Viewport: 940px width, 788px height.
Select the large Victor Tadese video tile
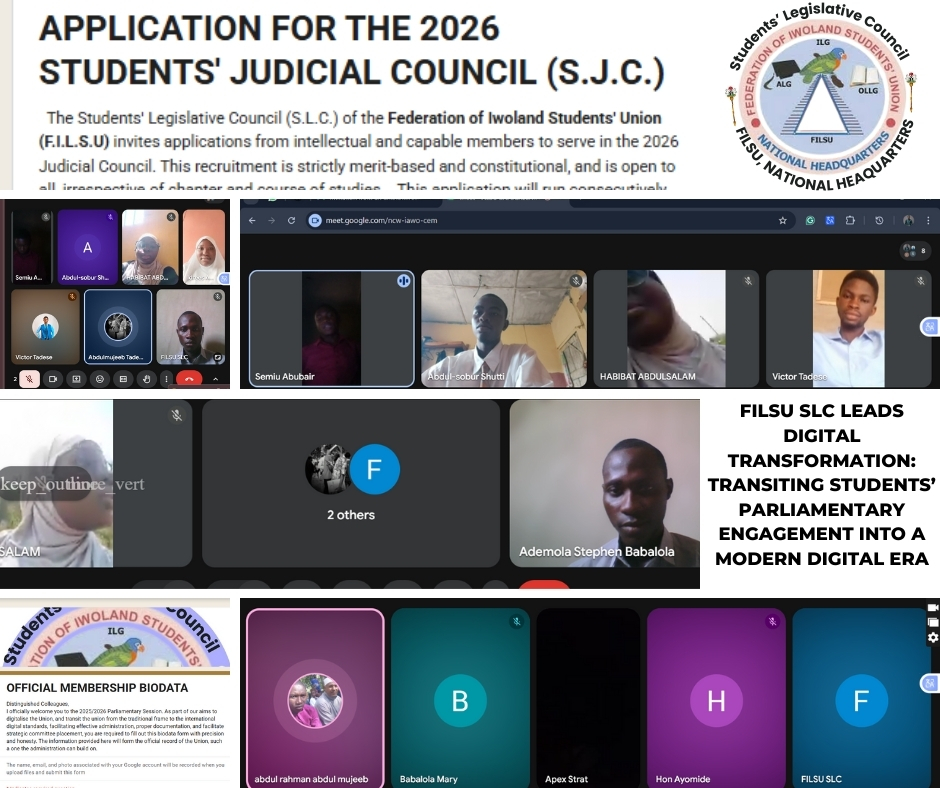(x=849, y=329)
